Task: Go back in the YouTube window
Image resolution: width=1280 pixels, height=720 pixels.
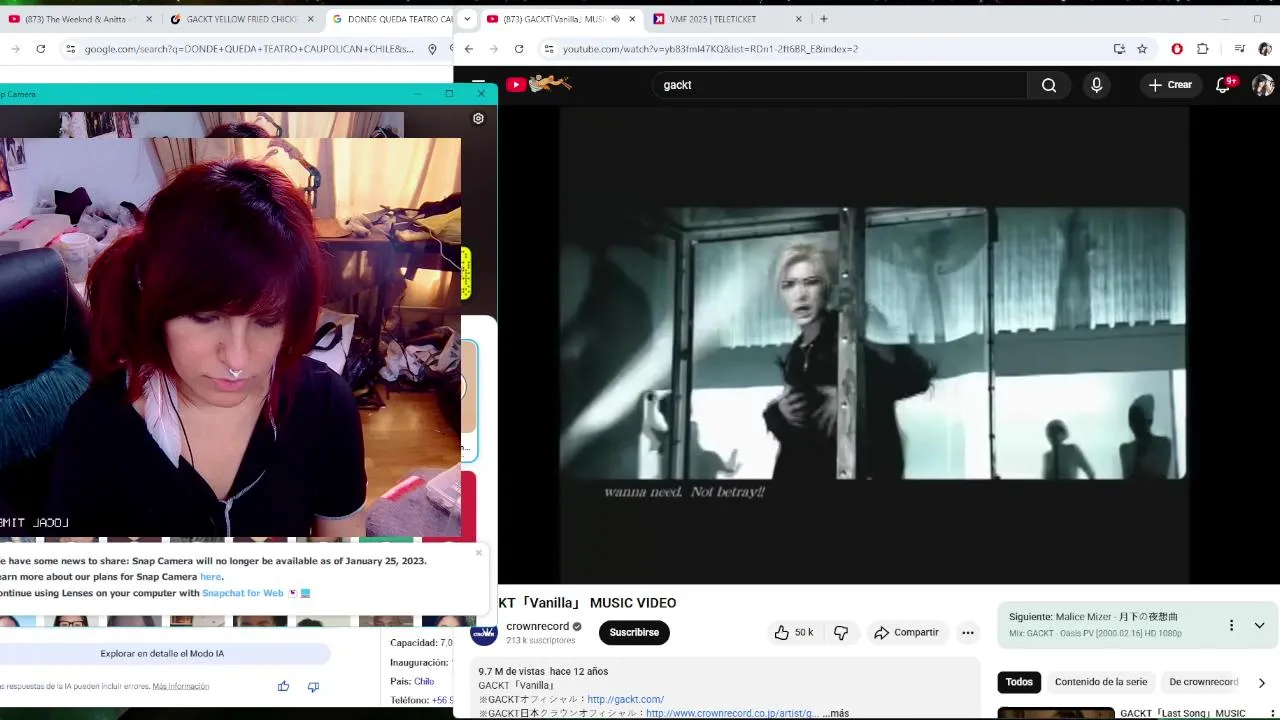Action: pyautogui.click(x=468, y=49)
